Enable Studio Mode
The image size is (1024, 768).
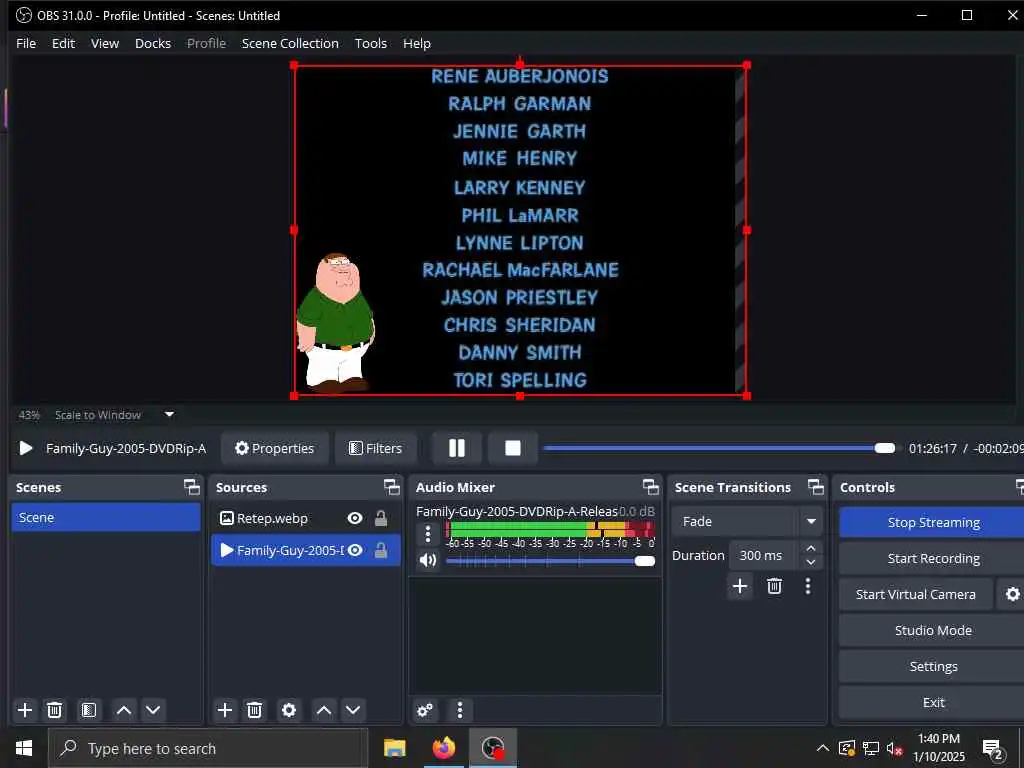tap(933, 630)
